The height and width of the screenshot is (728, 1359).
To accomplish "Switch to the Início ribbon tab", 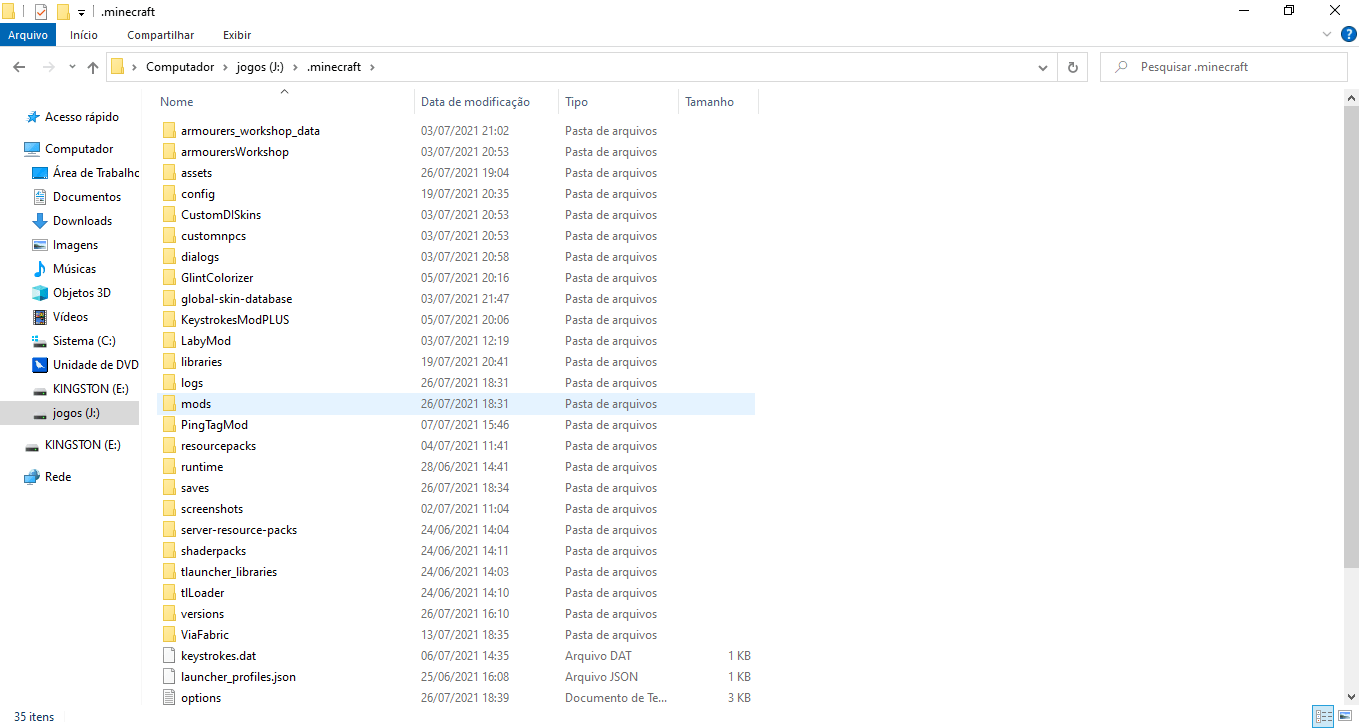I will 84,35.
